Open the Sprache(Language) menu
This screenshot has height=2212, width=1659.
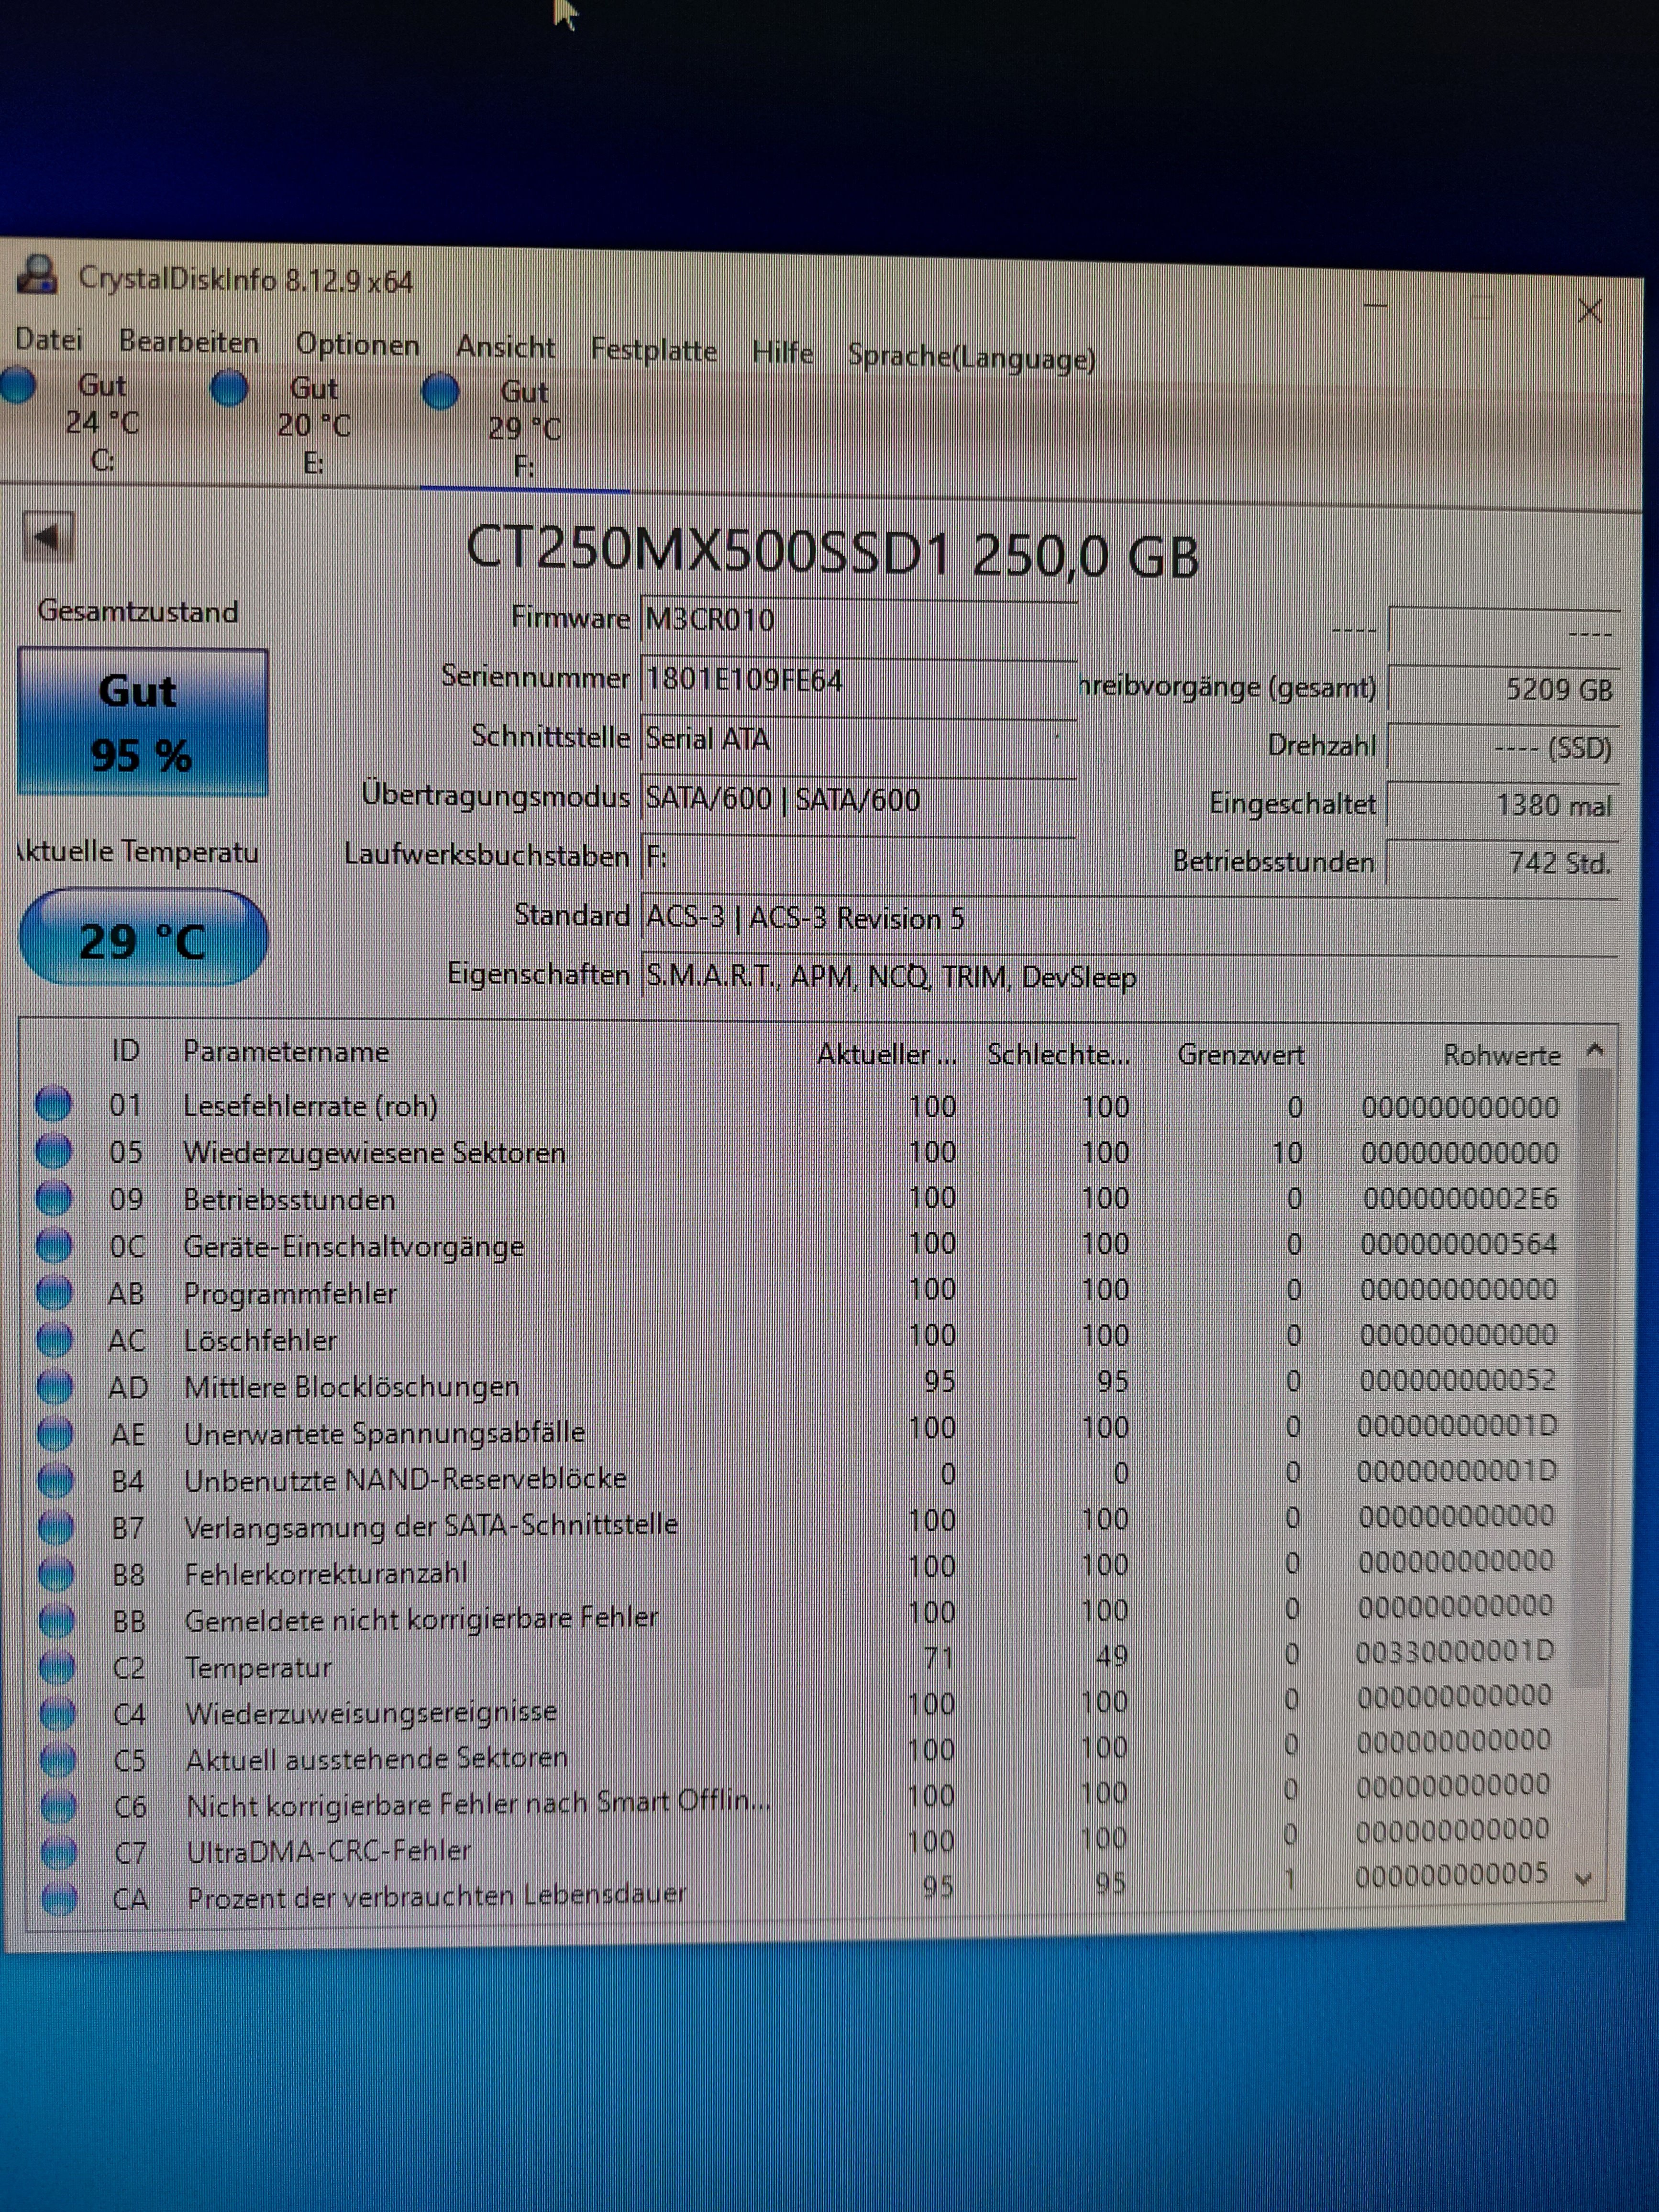tap(971, 357)
